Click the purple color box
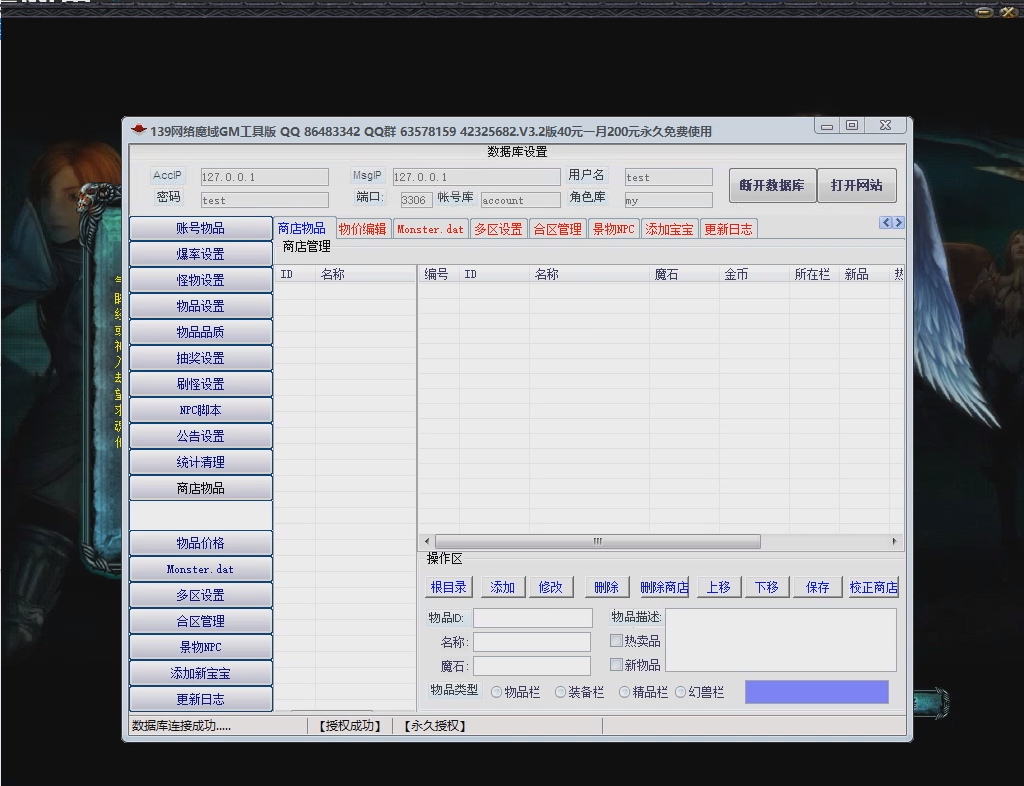 click(x=816, y=692)
